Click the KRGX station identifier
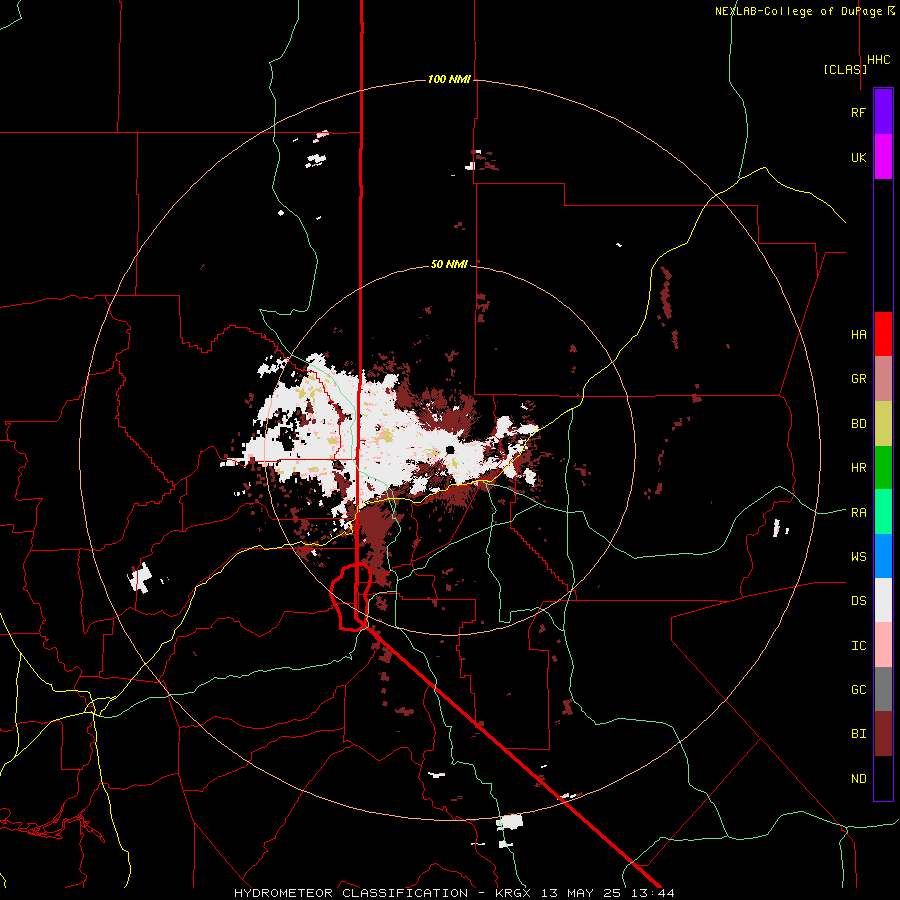The width and height of the screenshot is (900, 900). click(x=512, y=893)
